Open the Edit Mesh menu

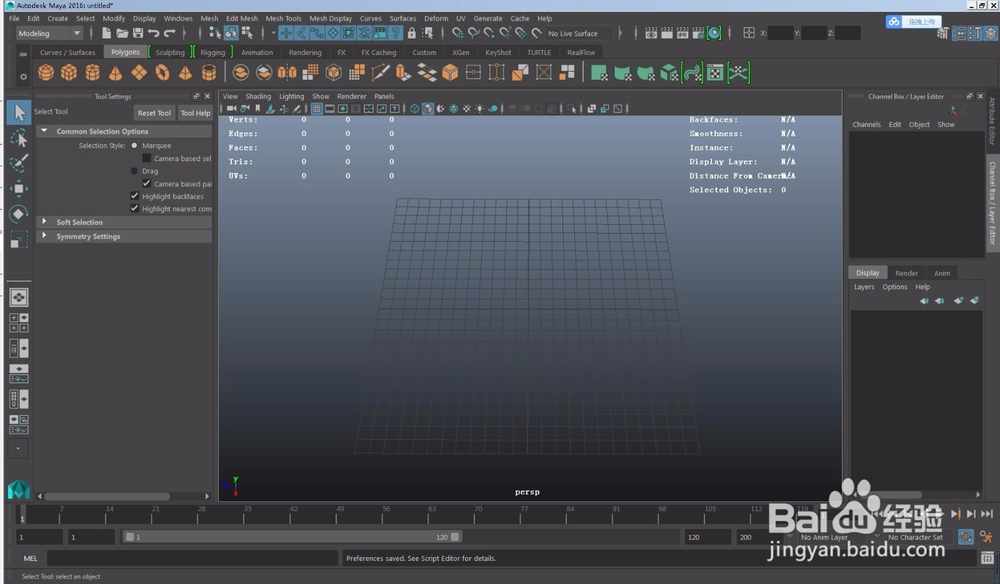coord(242,18)
